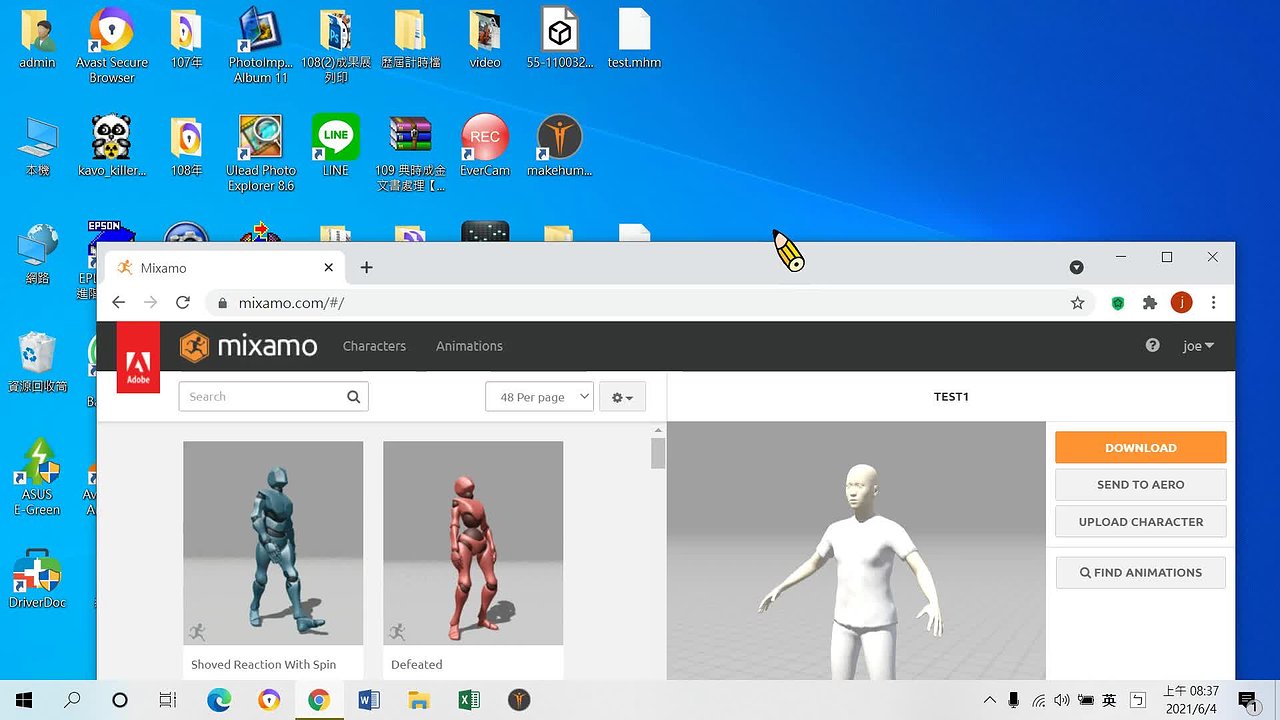
Task: Click the Mixamo logo in the header
Action: click(248, 346)
